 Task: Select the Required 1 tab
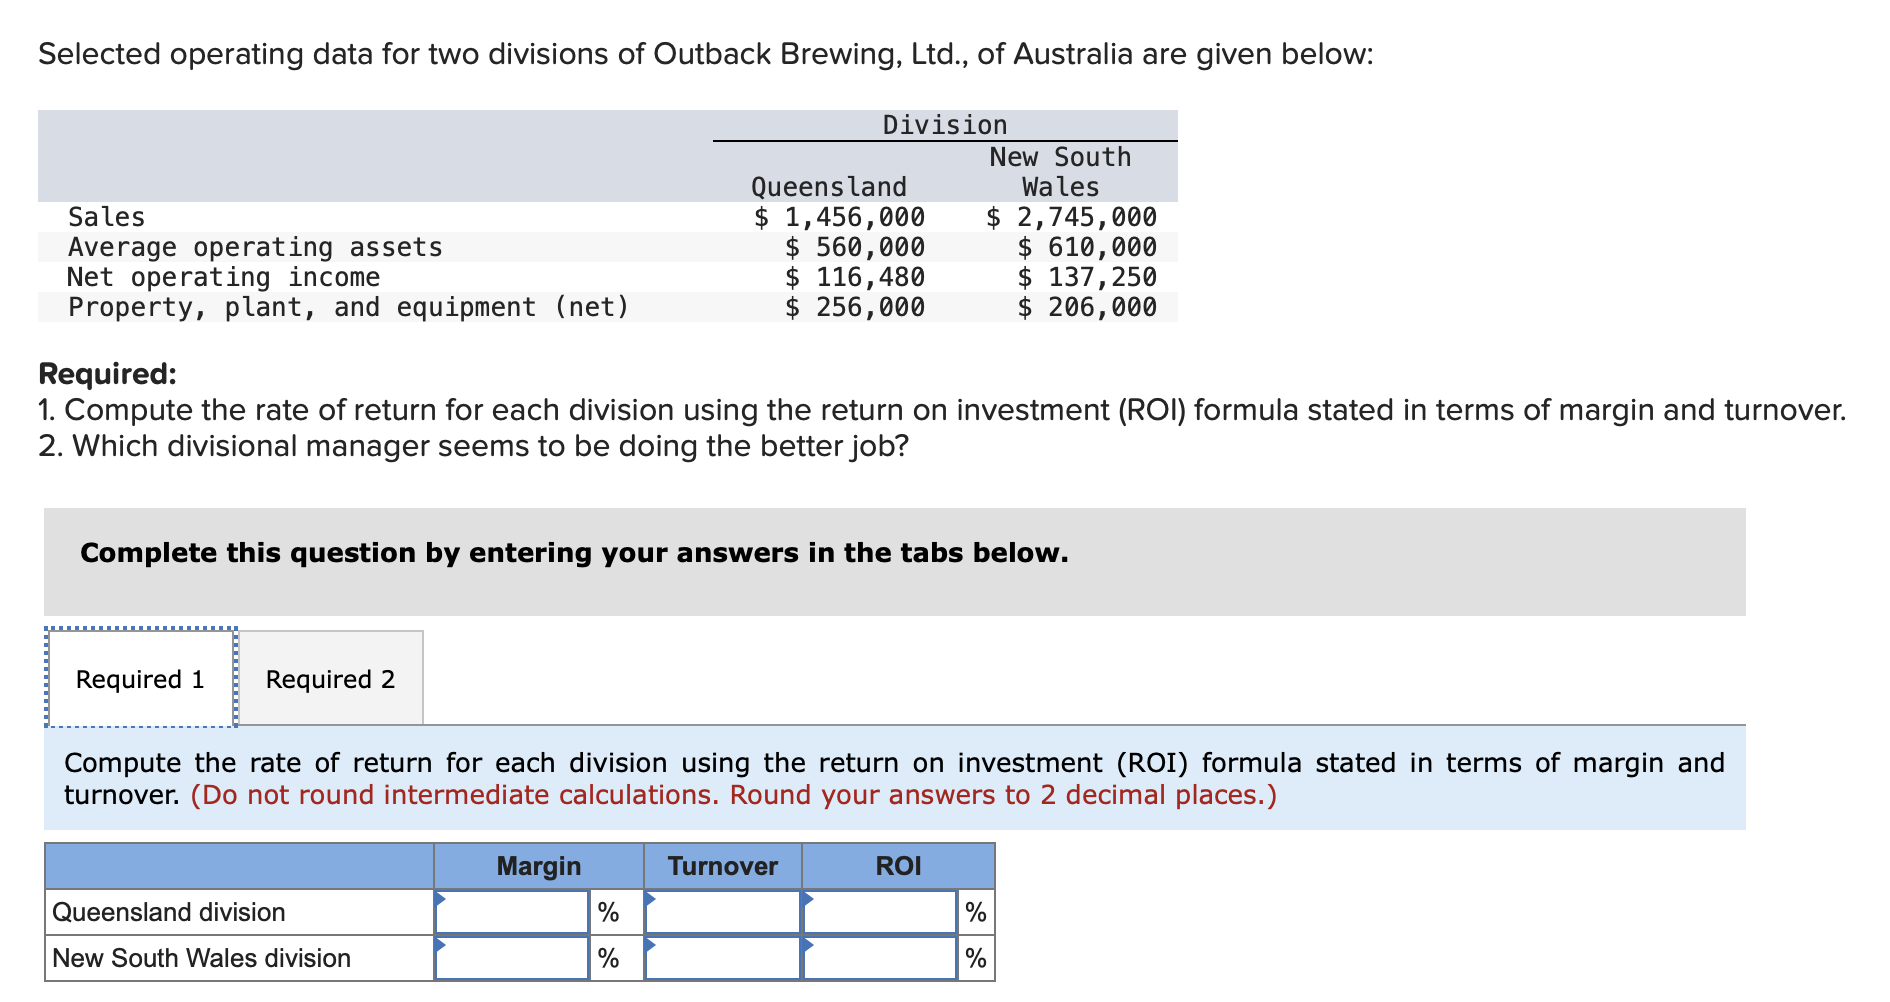tap(140, 679)
